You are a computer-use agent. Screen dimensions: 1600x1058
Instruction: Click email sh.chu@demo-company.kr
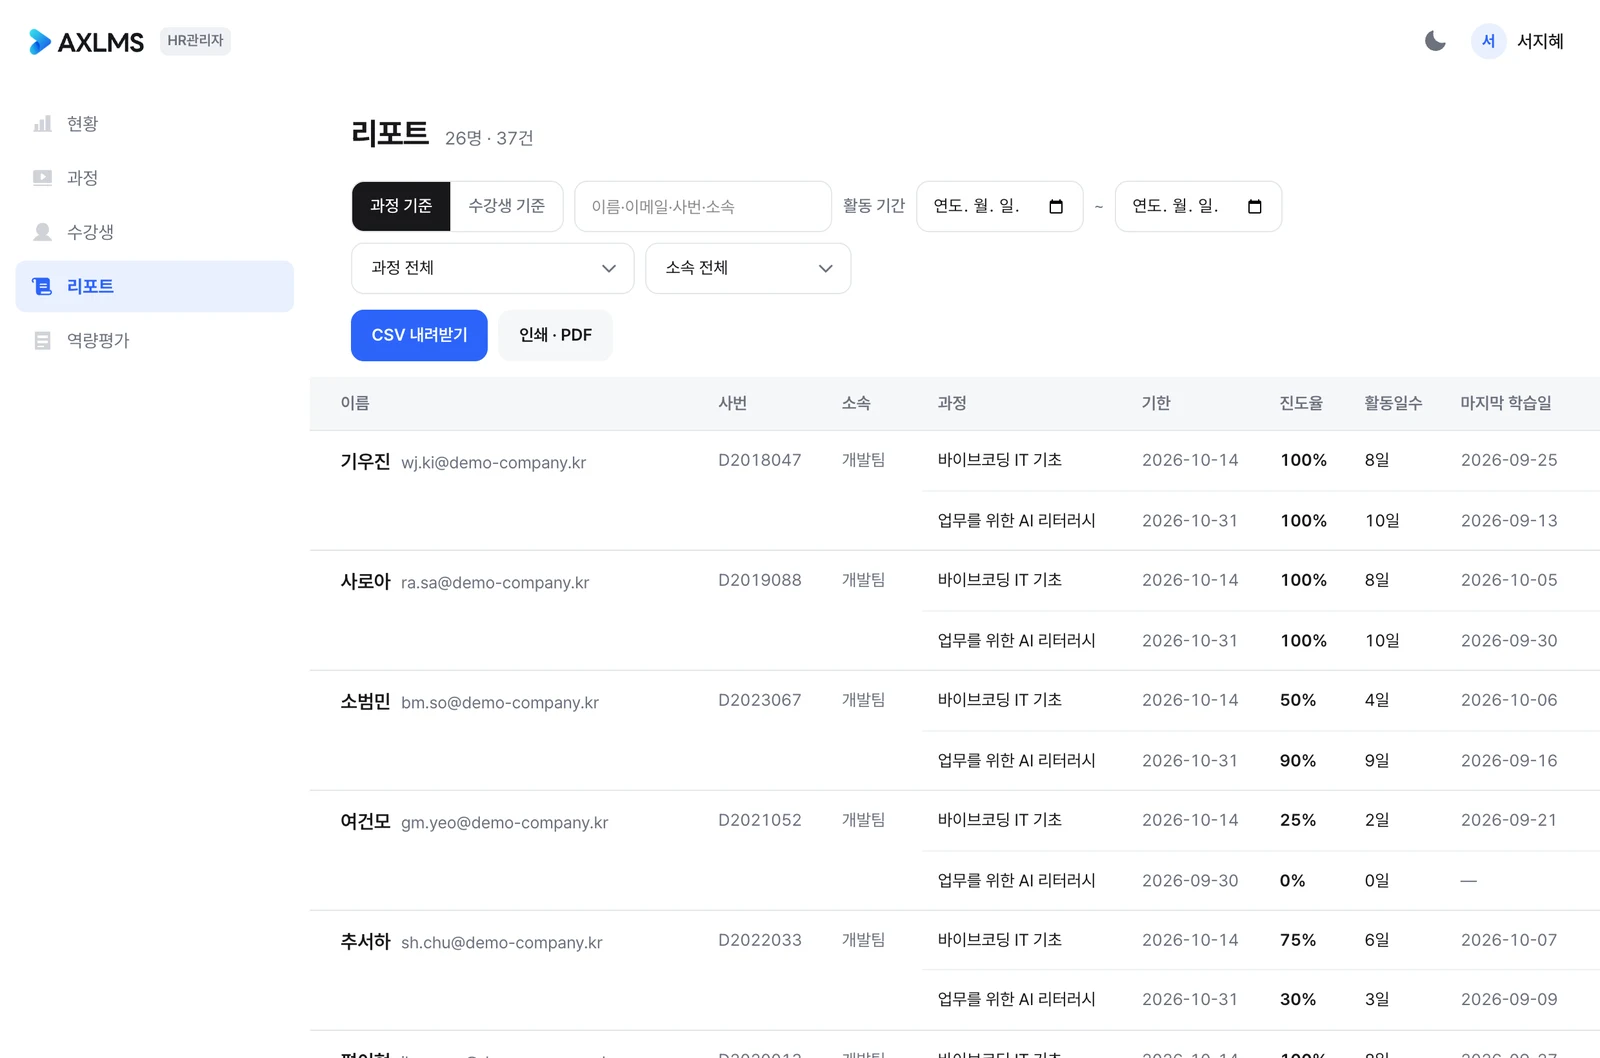point(502,943)
